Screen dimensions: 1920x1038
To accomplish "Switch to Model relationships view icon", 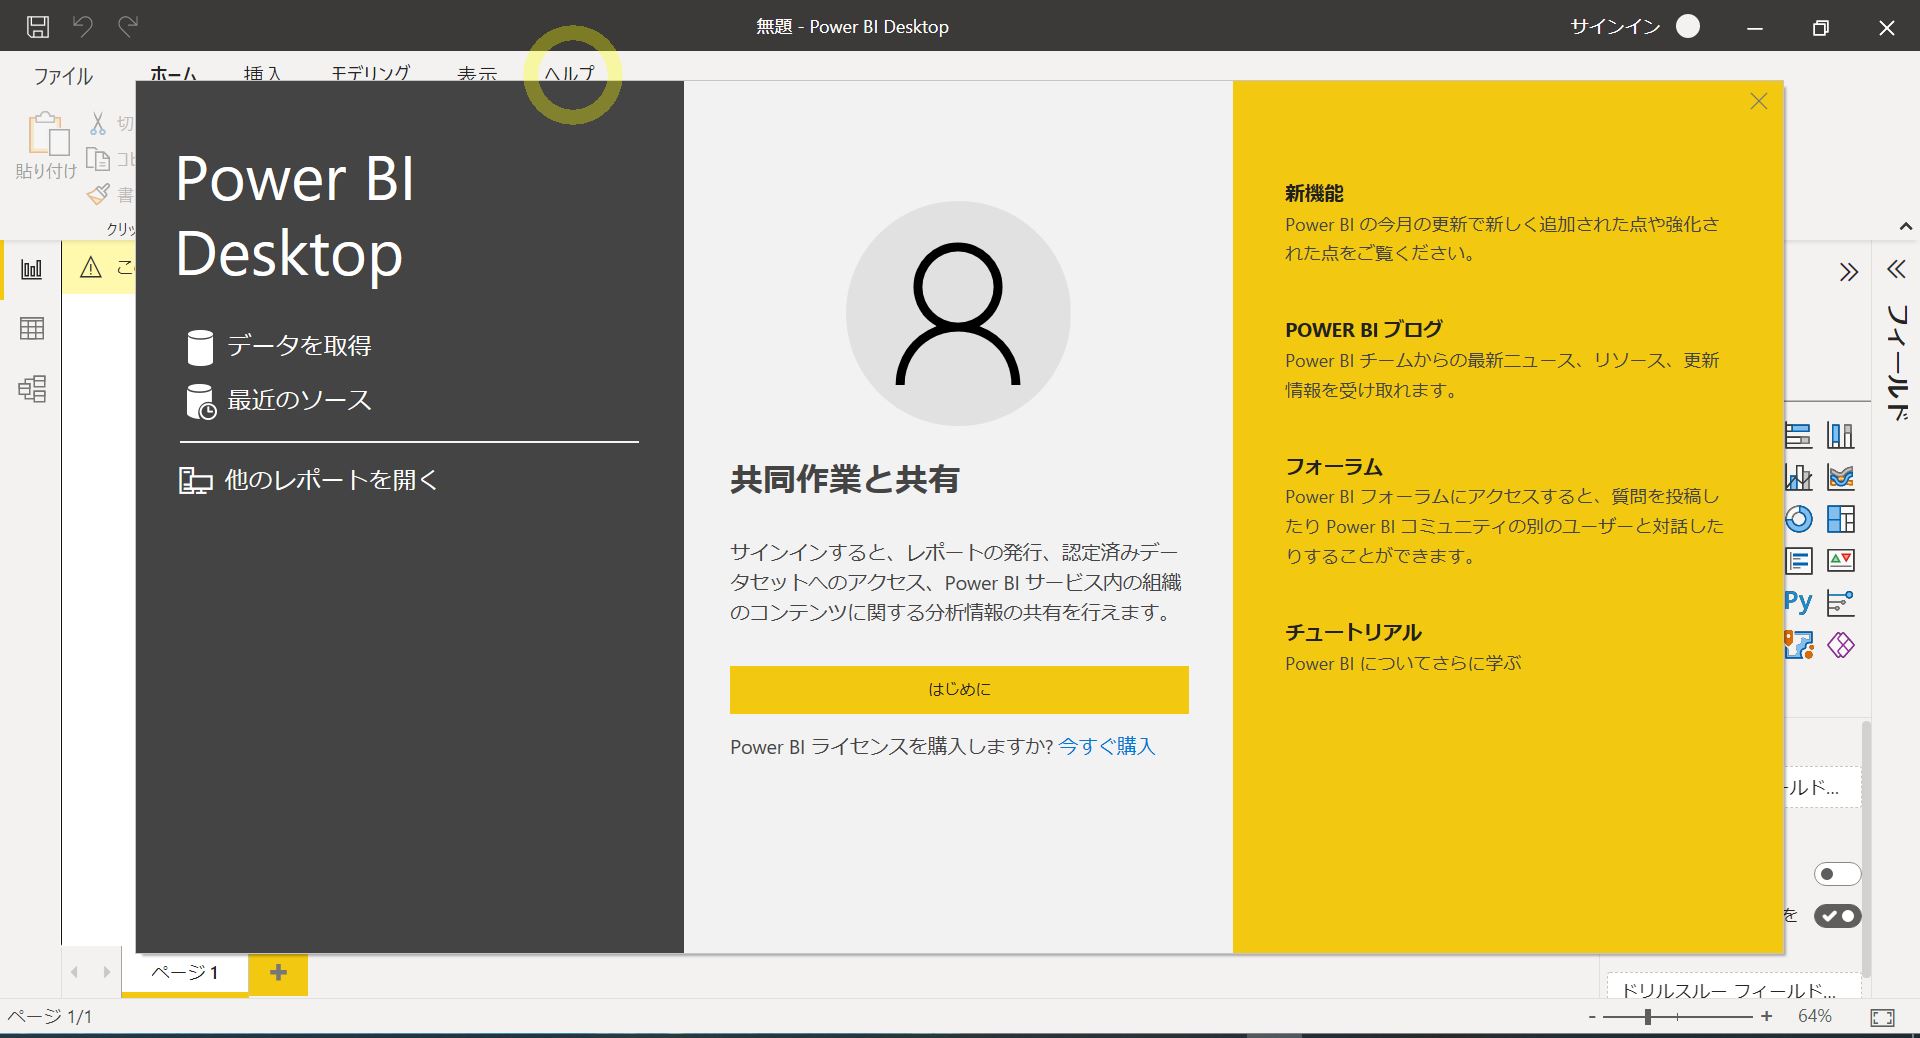I will (x=32, y=388).
